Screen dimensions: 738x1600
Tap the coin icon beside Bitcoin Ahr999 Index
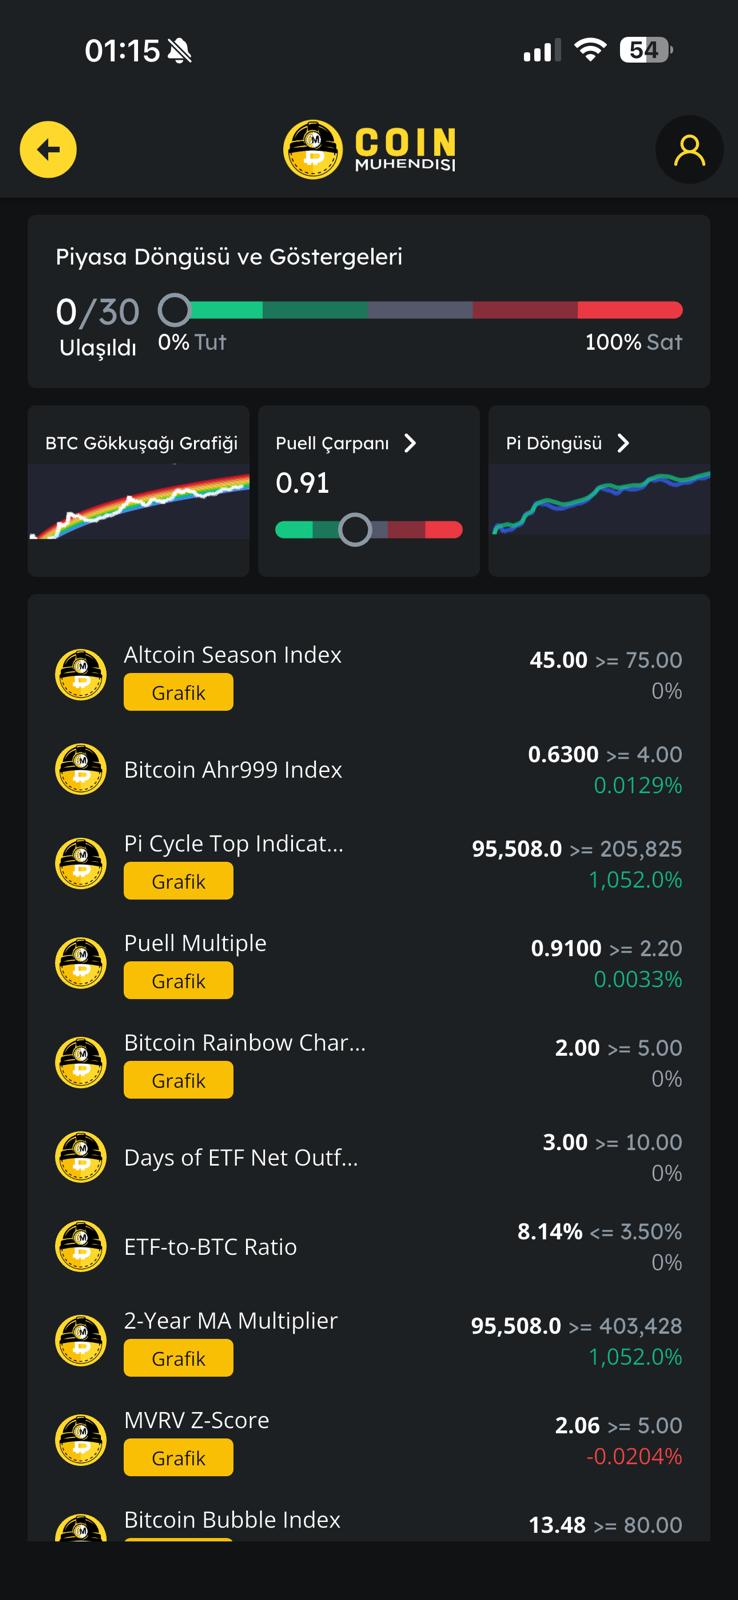point(81,769)
